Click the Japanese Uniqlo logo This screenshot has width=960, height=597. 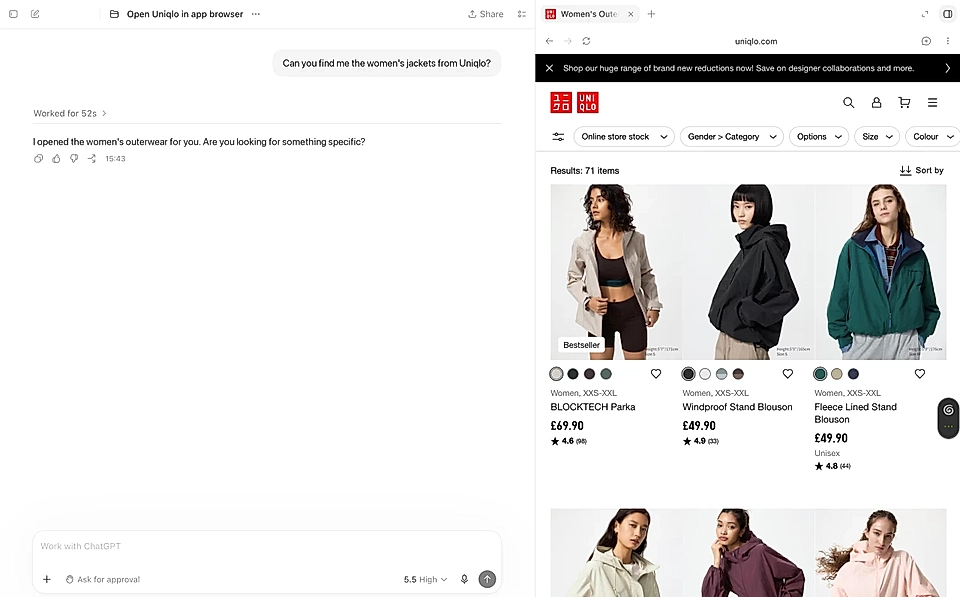561,102
